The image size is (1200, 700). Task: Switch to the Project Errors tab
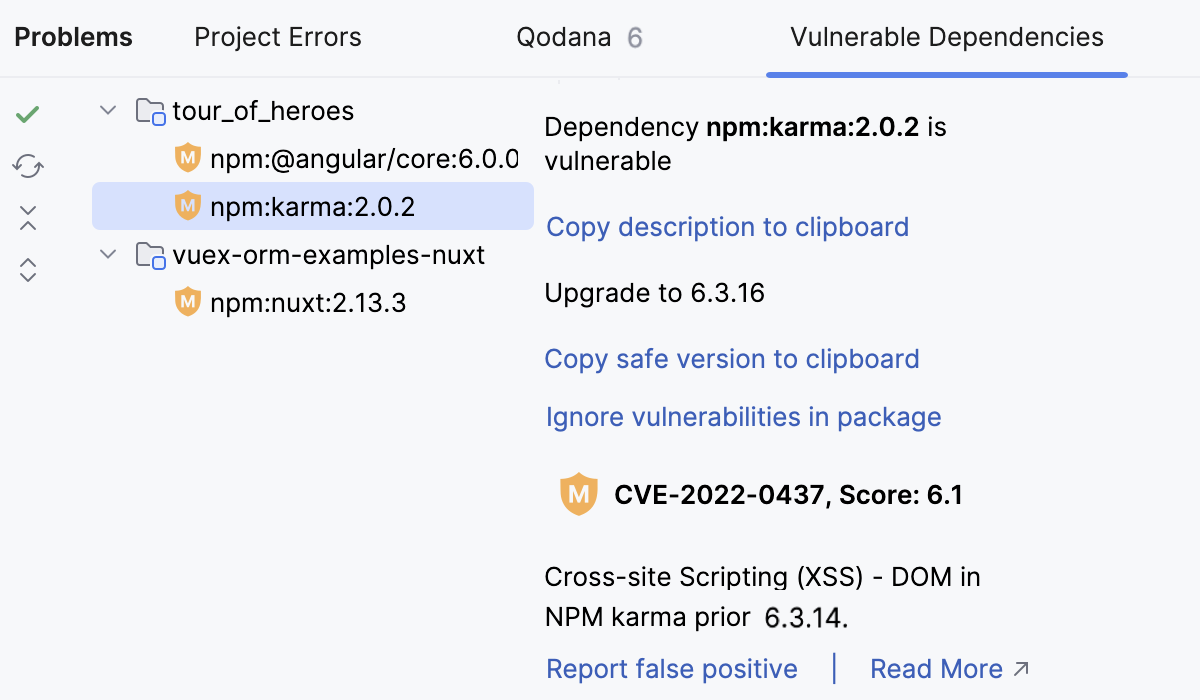click(277, 37)
